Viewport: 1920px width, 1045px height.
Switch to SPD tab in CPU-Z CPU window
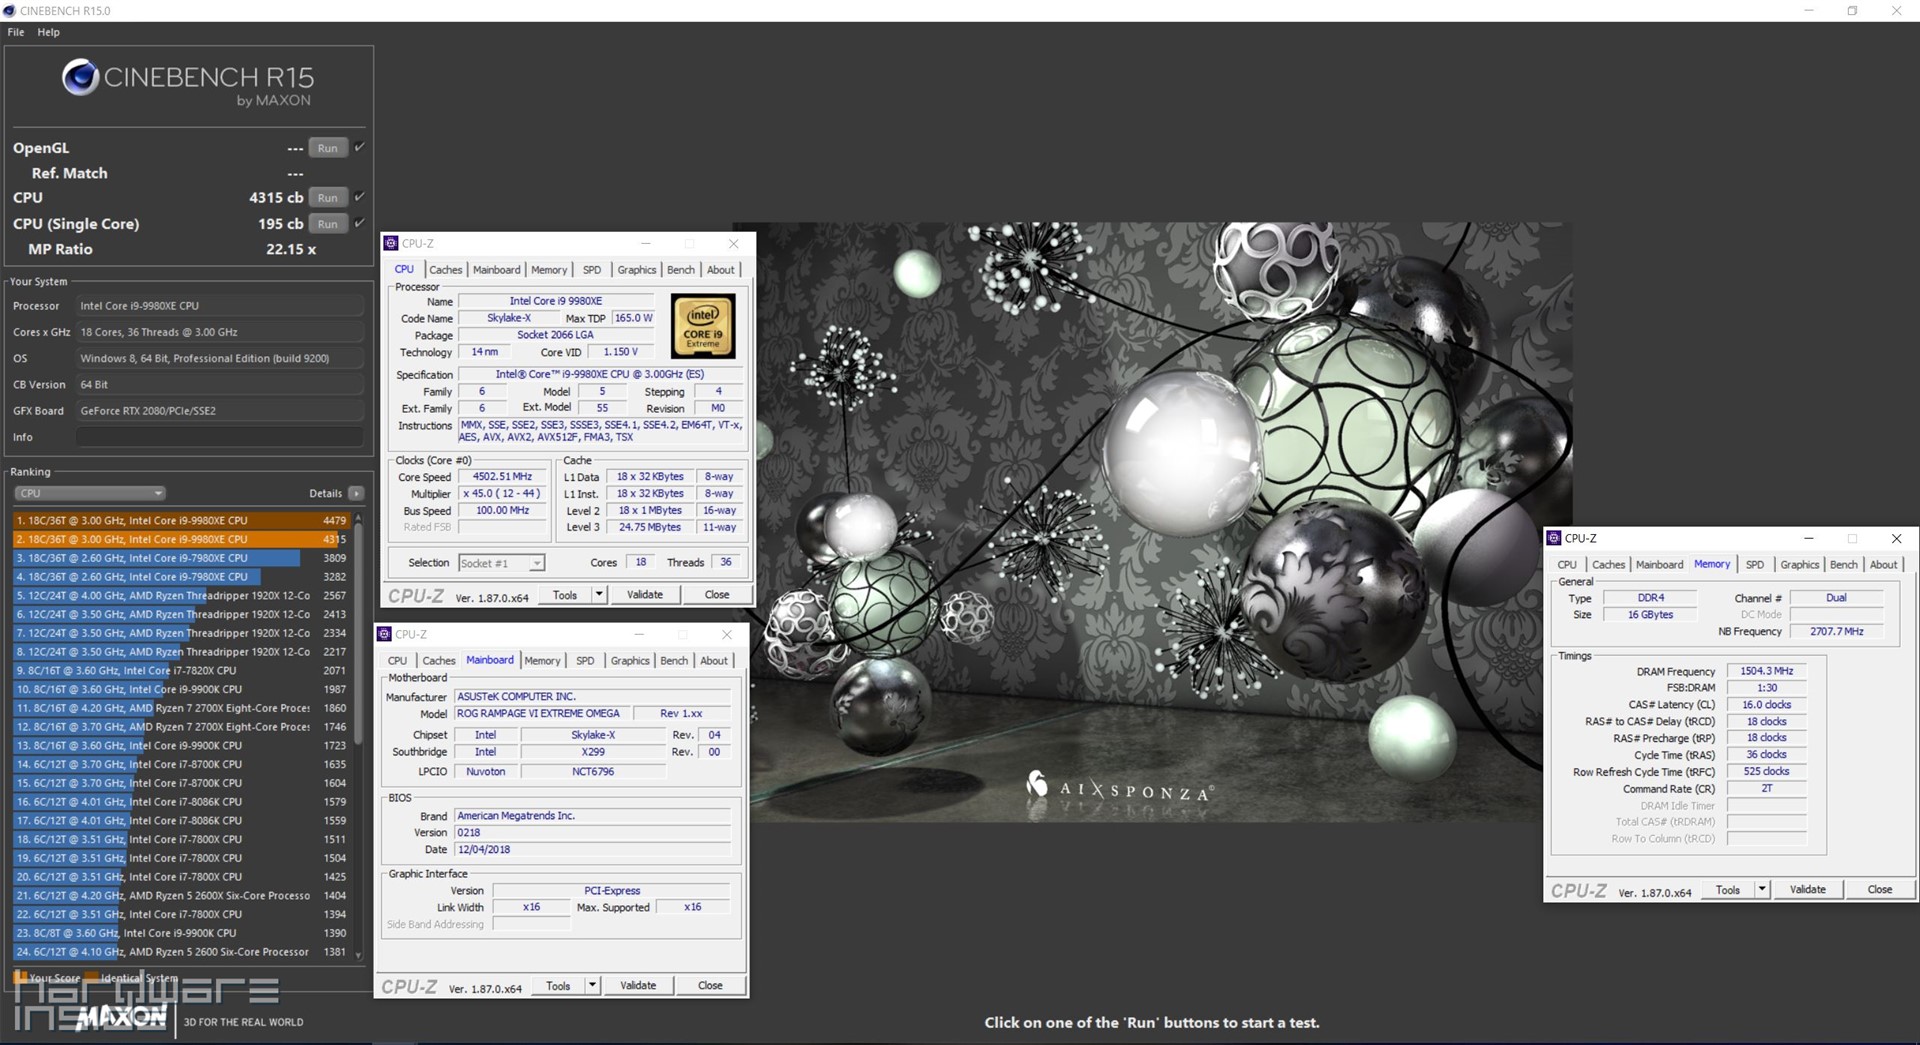coord(592,270)
